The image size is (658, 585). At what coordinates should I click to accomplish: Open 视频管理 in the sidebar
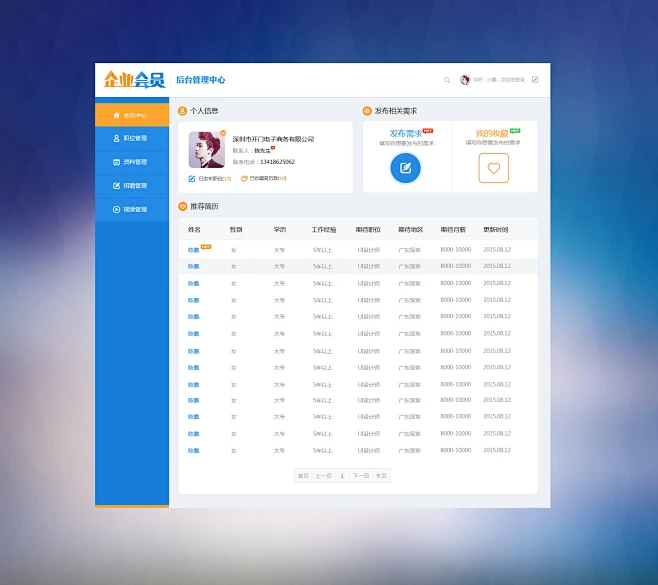coord(132,210)
